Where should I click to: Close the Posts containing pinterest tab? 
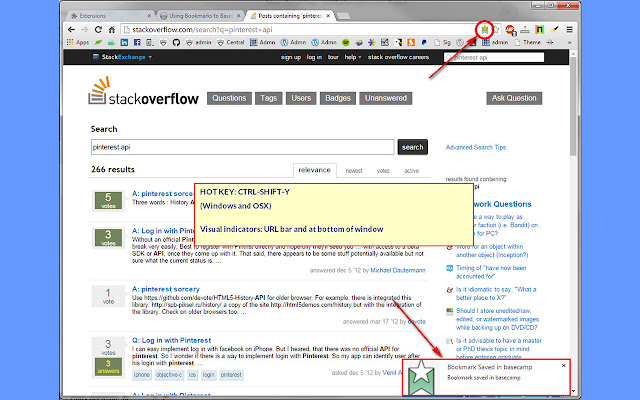(328, 16)
